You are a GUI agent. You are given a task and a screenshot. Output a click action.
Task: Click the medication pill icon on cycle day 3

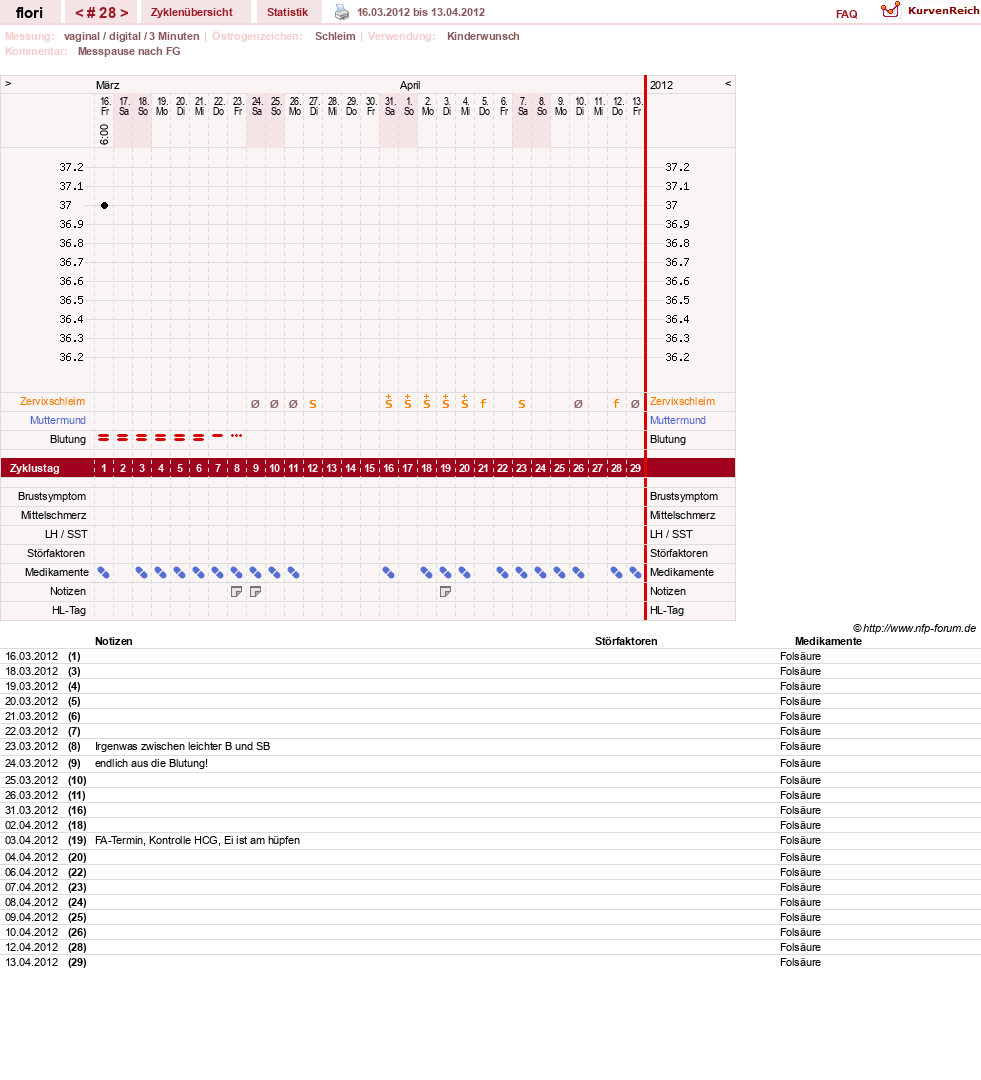point(141,572)
